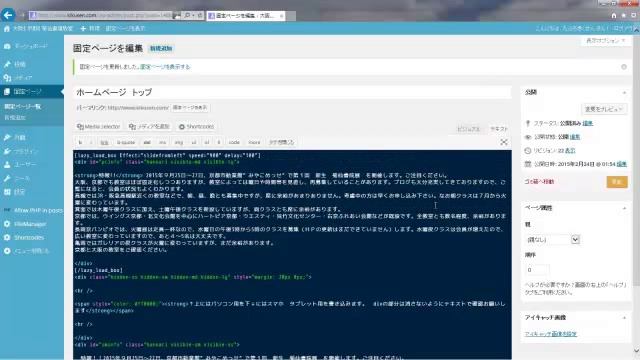This screenshot has width=640, height=360.
Task: Collapse the アイキャッチ画像 panel arrow
Action: 624,318
